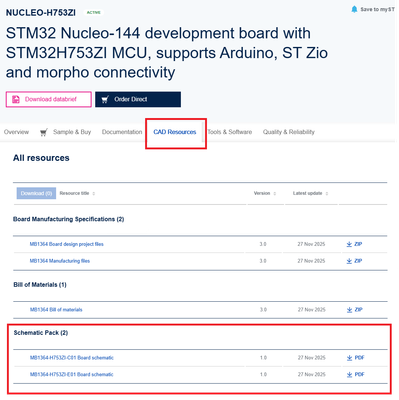The height and width of the screenshot is (400, 399).
Task: Click the Board Manufacturing Specifications (2) heading
Action: click(69, 219)
